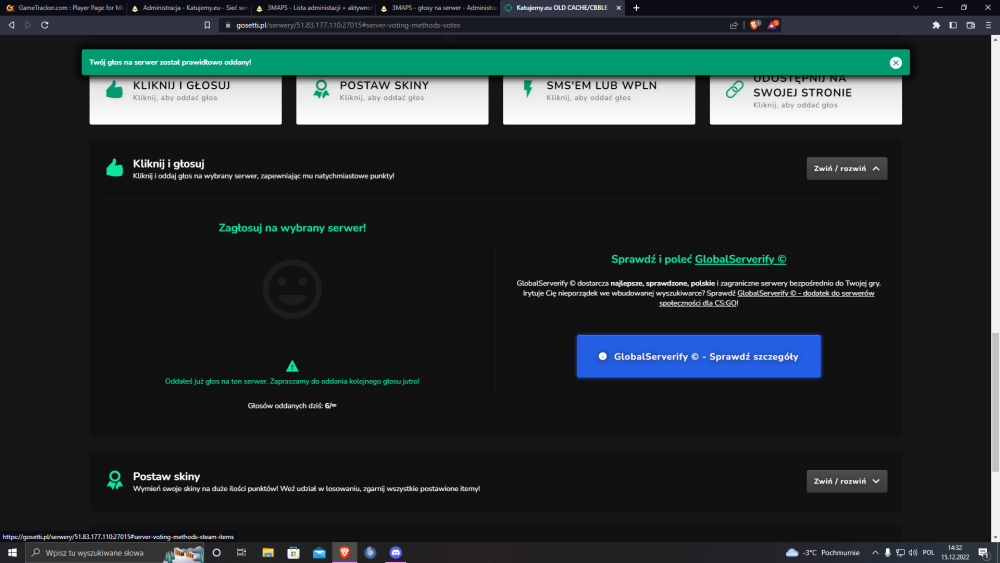Close the green vote success notification

(895, 62)
